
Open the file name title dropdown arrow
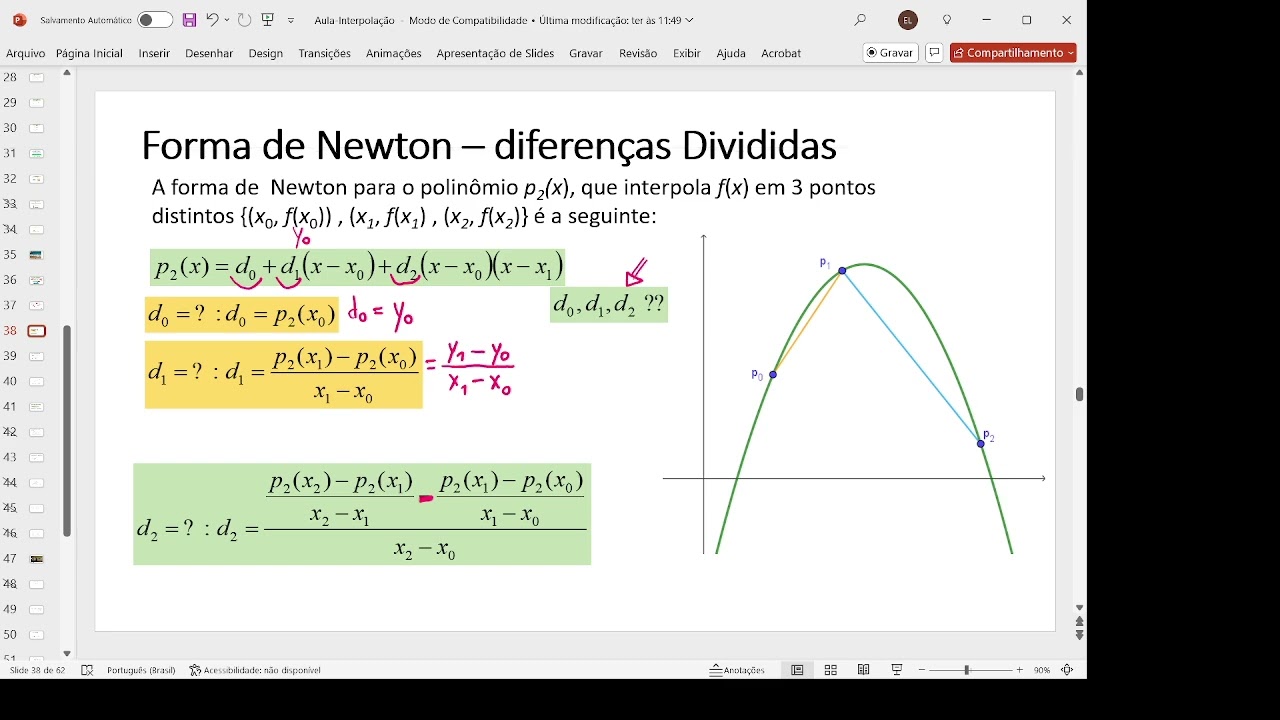(x=690, y=20)
